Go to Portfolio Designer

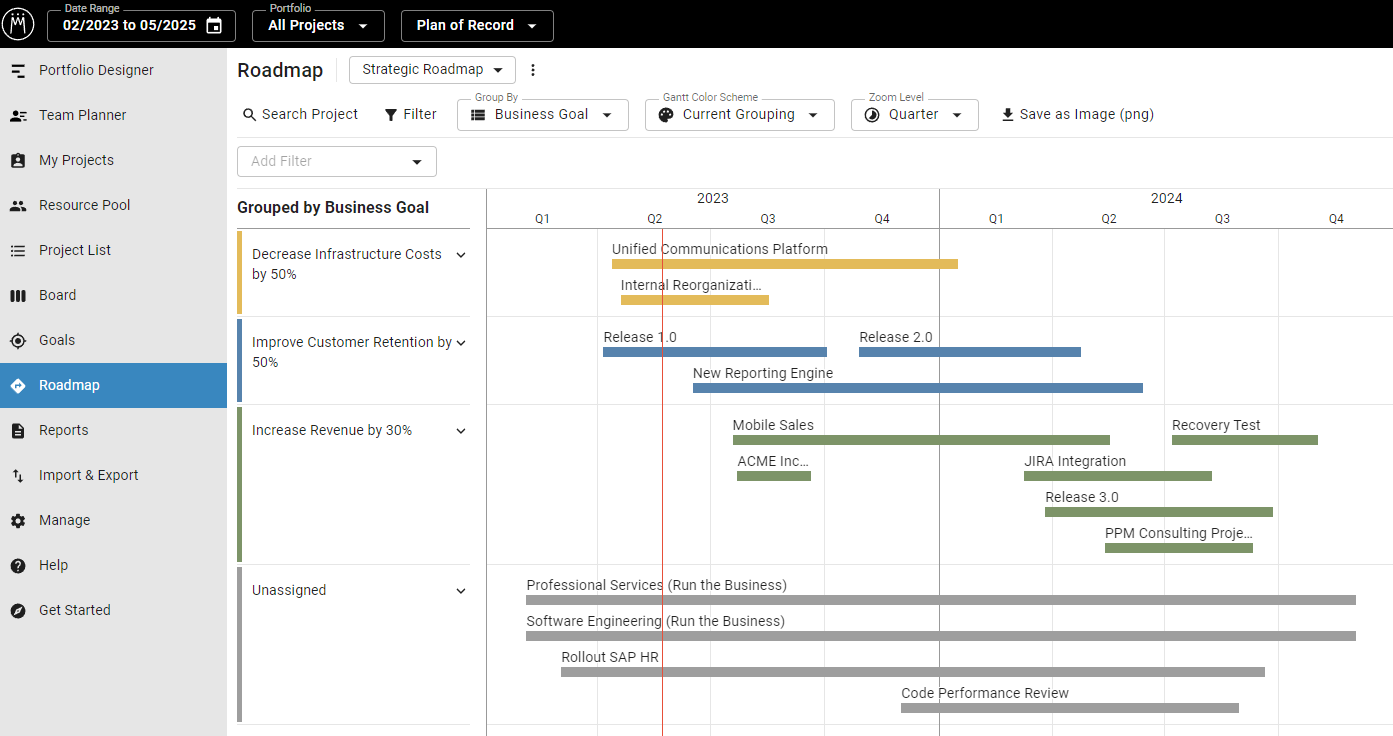(113, 71)
